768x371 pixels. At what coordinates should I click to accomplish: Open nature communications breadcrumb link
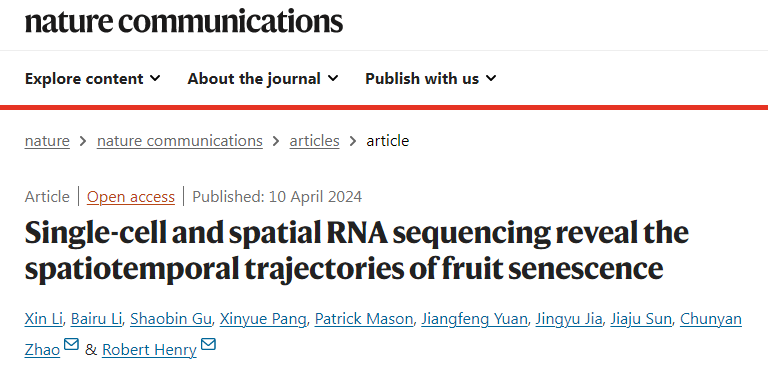(180, 141)
